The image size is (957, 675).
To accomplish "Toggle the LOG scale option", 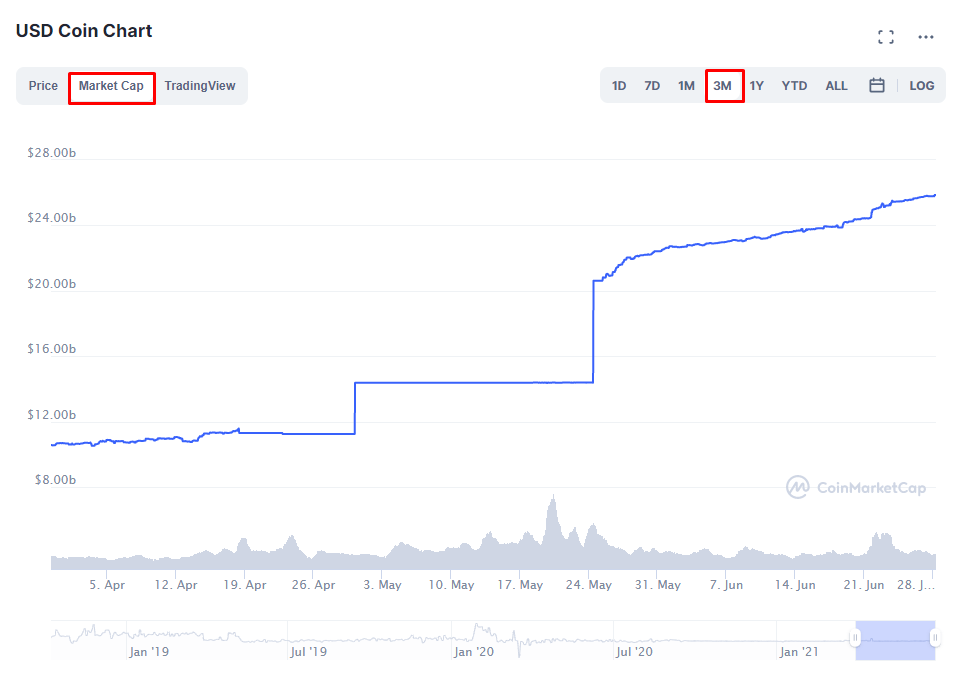I will pos(922,86).
